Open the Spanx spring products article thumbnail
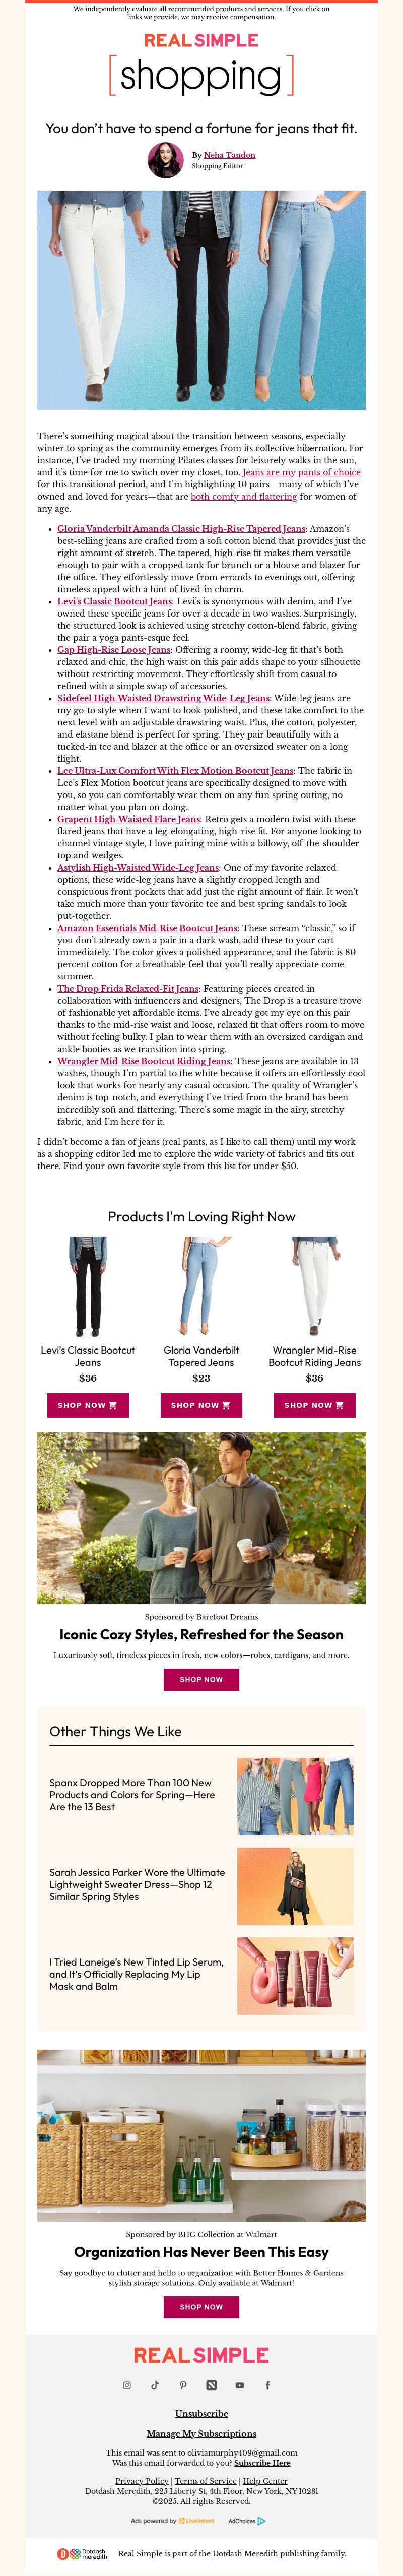 pyautogui.click(x=295, y=1796)
